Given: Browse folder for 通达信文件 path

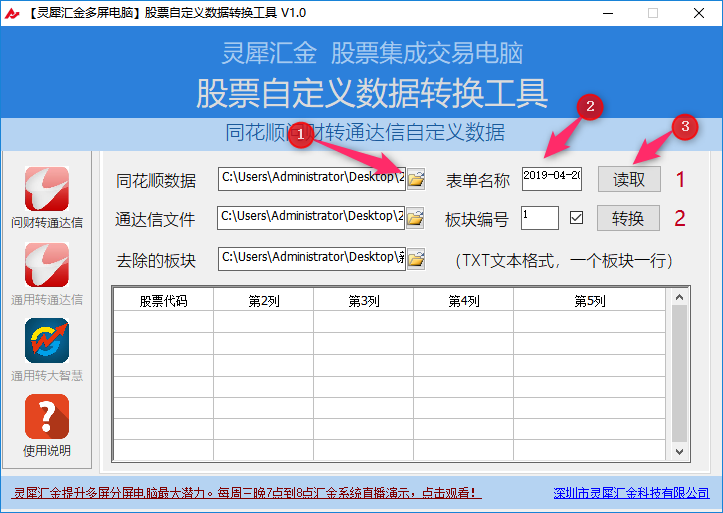Looking at the screenshot, I should click(x=415, y=218).
